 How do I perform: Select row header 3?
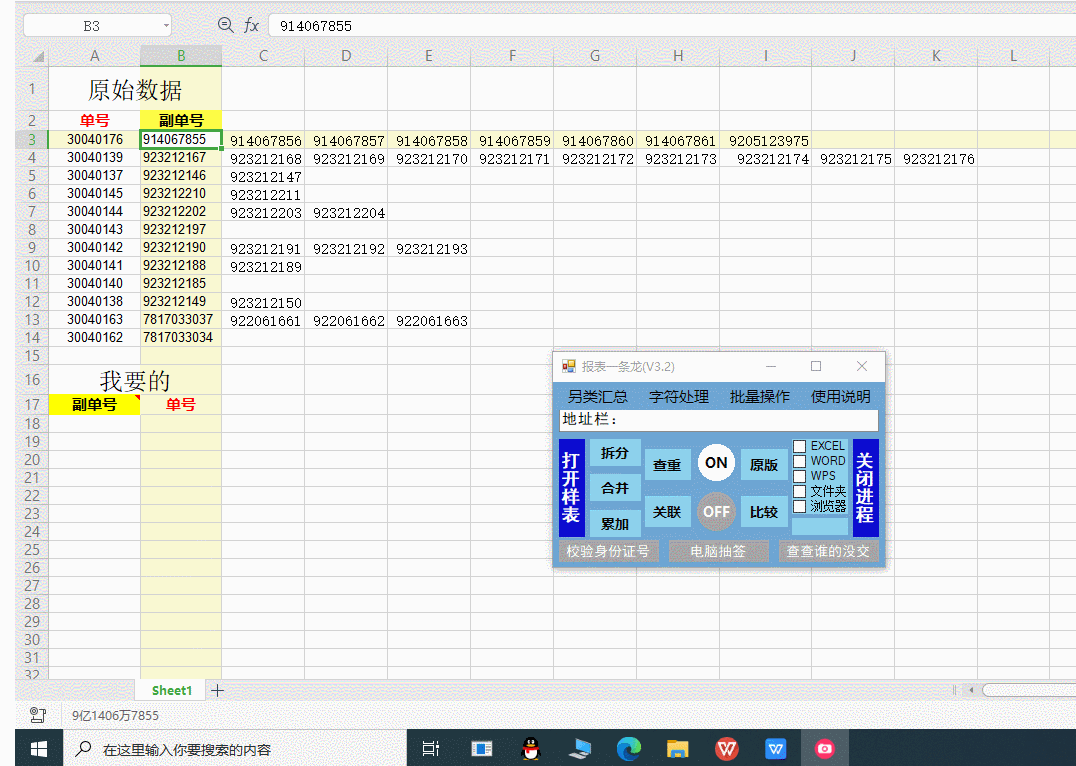tap(32, 140)
